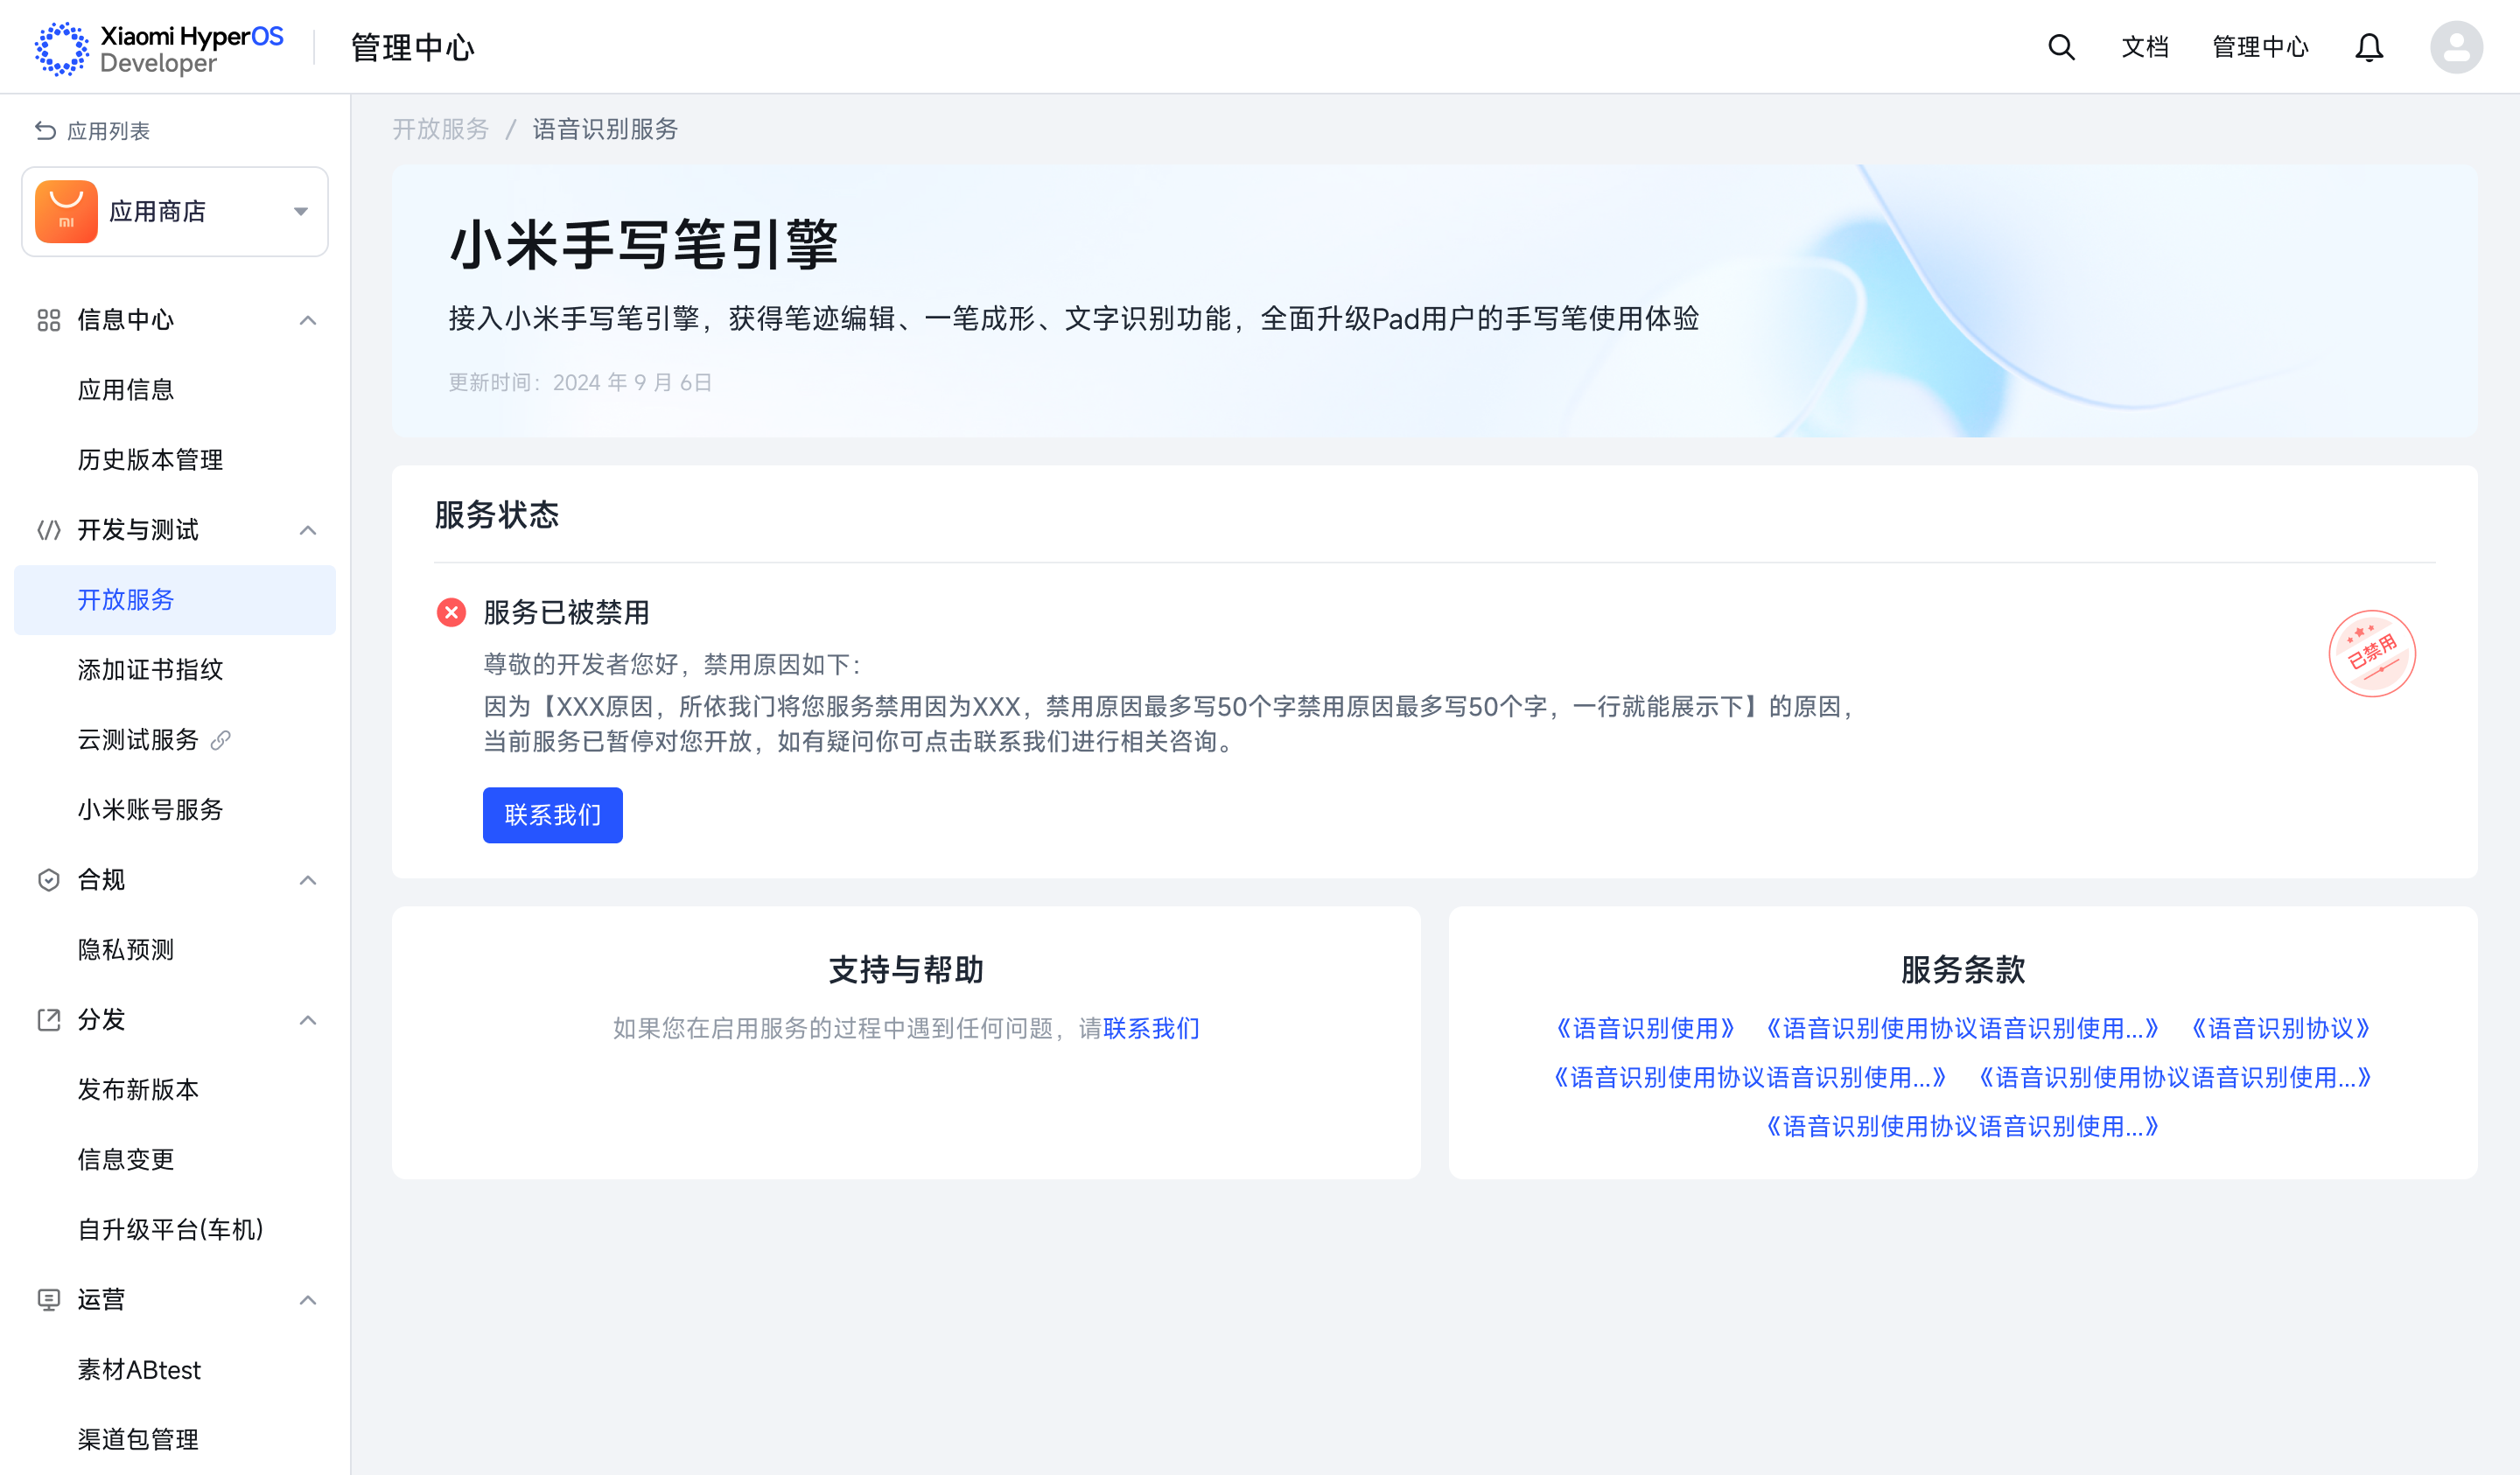Click the 小米手写笔引擎 title

tap(644, 244)
